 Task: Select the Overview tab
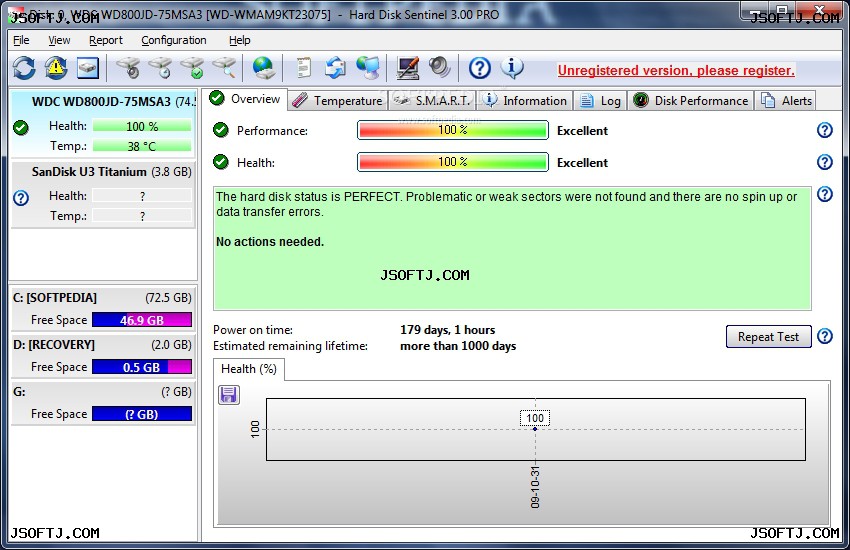click(245, 99)
